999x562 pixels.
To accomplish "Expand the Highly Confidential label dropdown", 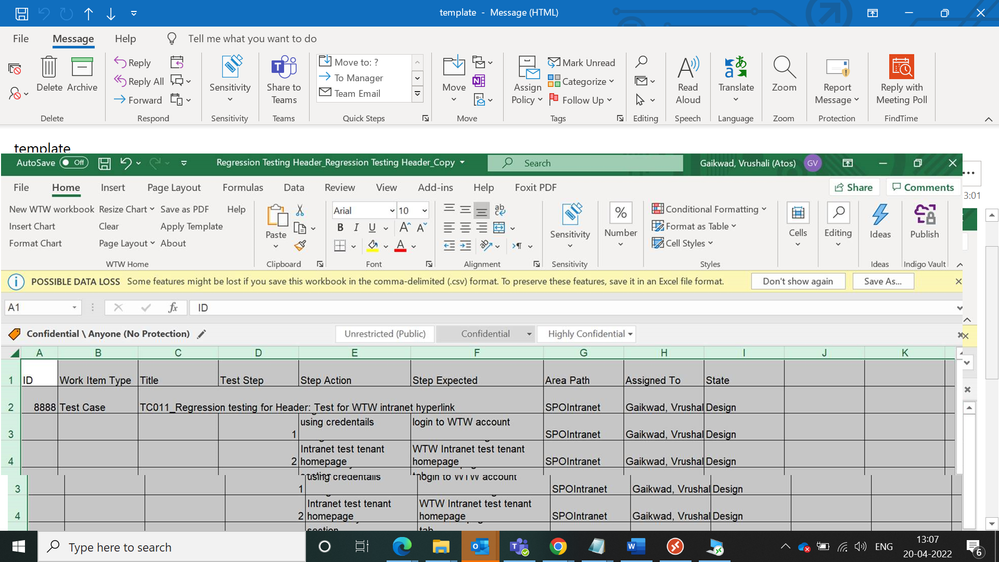I will click(x=630, y=334).
